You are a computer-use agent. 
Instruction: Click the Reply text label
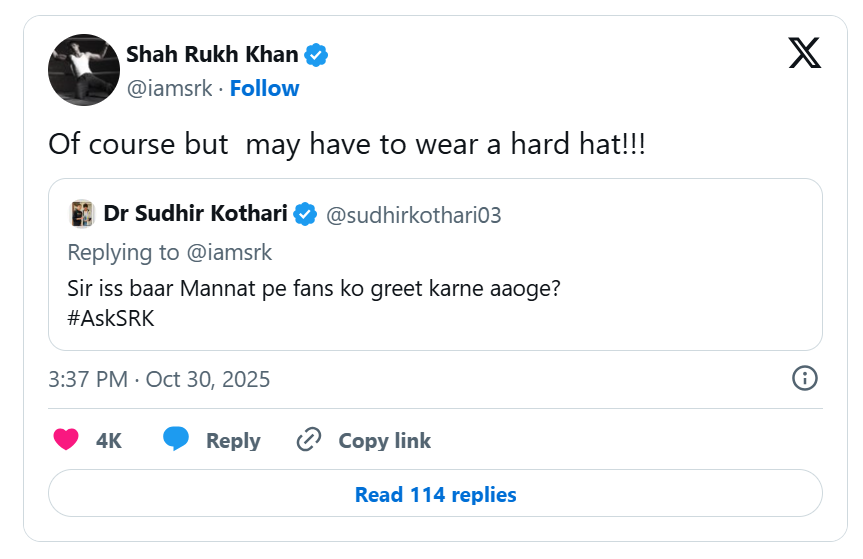click(233, 440)
